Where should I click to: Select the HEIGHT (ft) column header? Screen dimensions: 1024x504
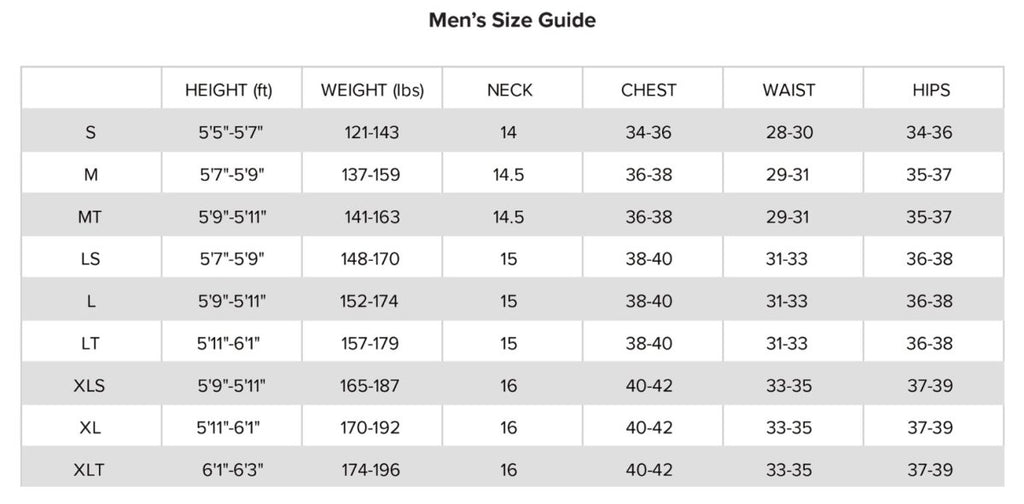click(x=229, y=90)
